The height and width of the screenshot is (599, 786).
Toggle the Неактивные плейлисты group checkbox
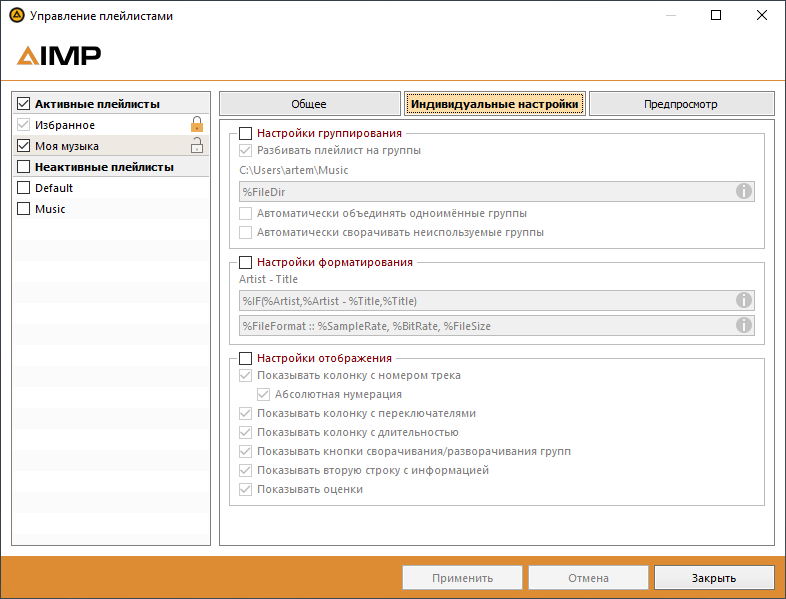pyautogui.click(x=24, y=167)
